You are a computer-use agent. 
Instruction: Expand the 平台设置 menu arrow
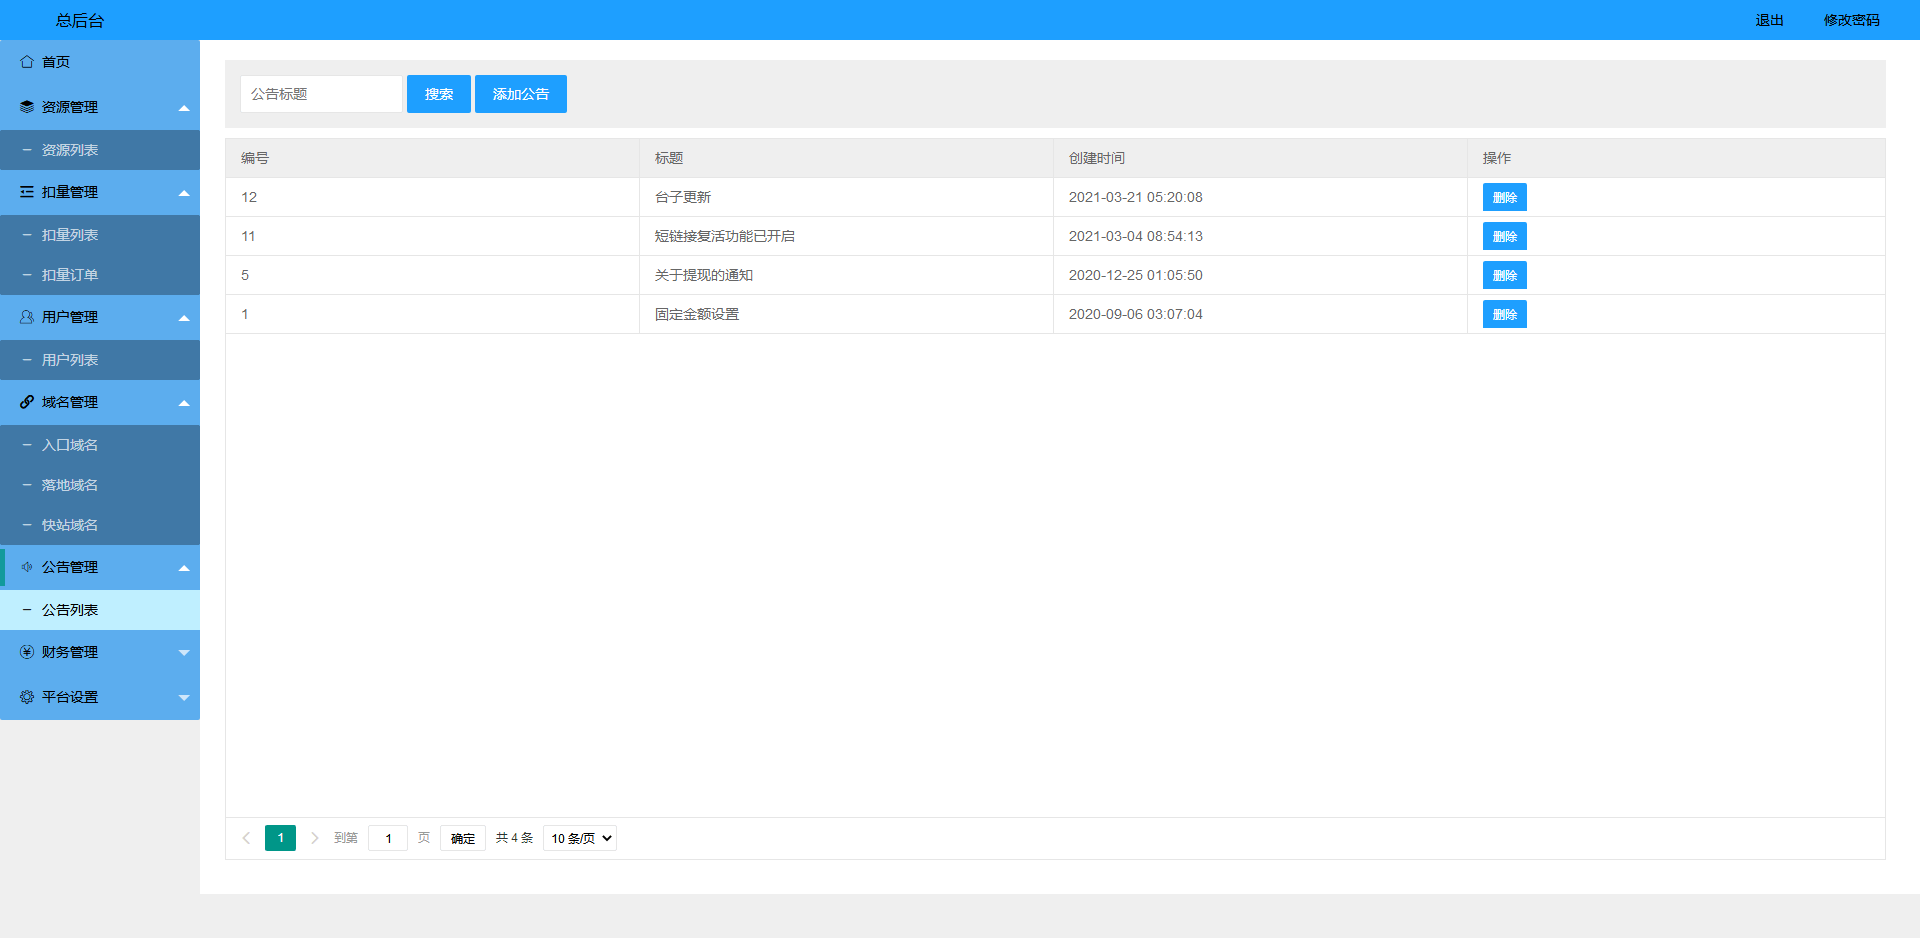tap(184, 697)
